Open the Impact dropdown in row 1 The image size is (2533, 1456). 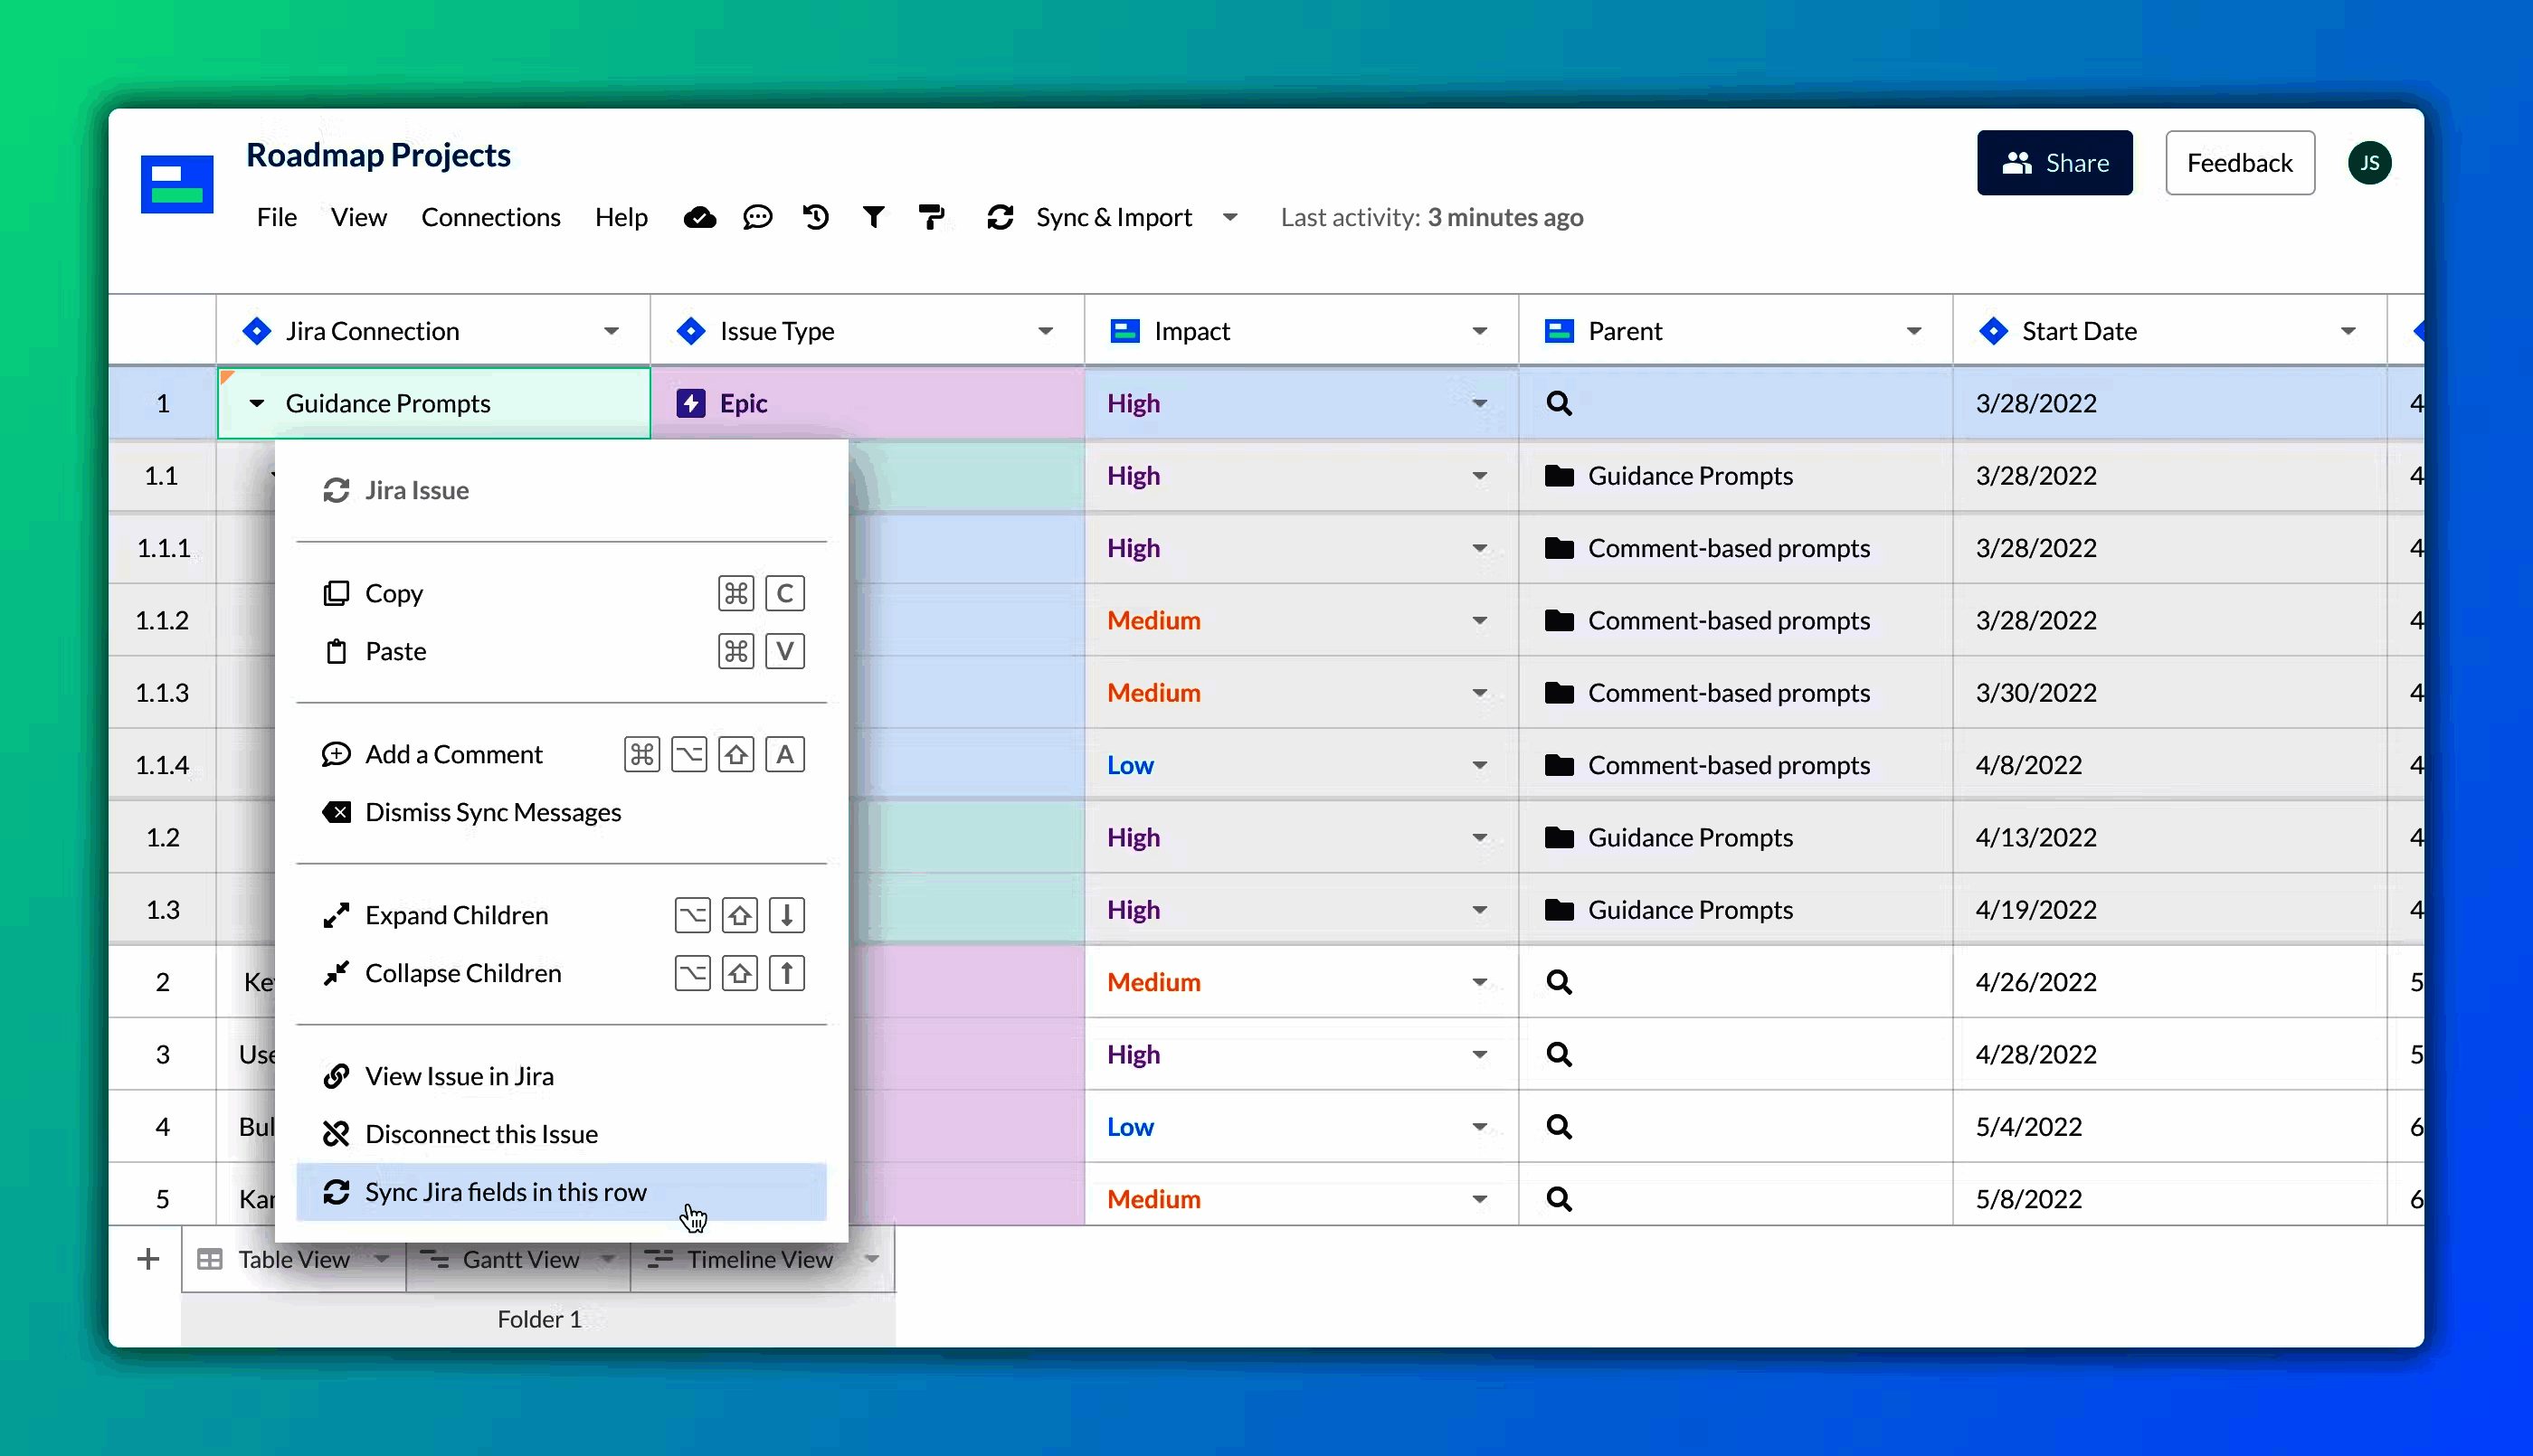[x=1479, y=403]
